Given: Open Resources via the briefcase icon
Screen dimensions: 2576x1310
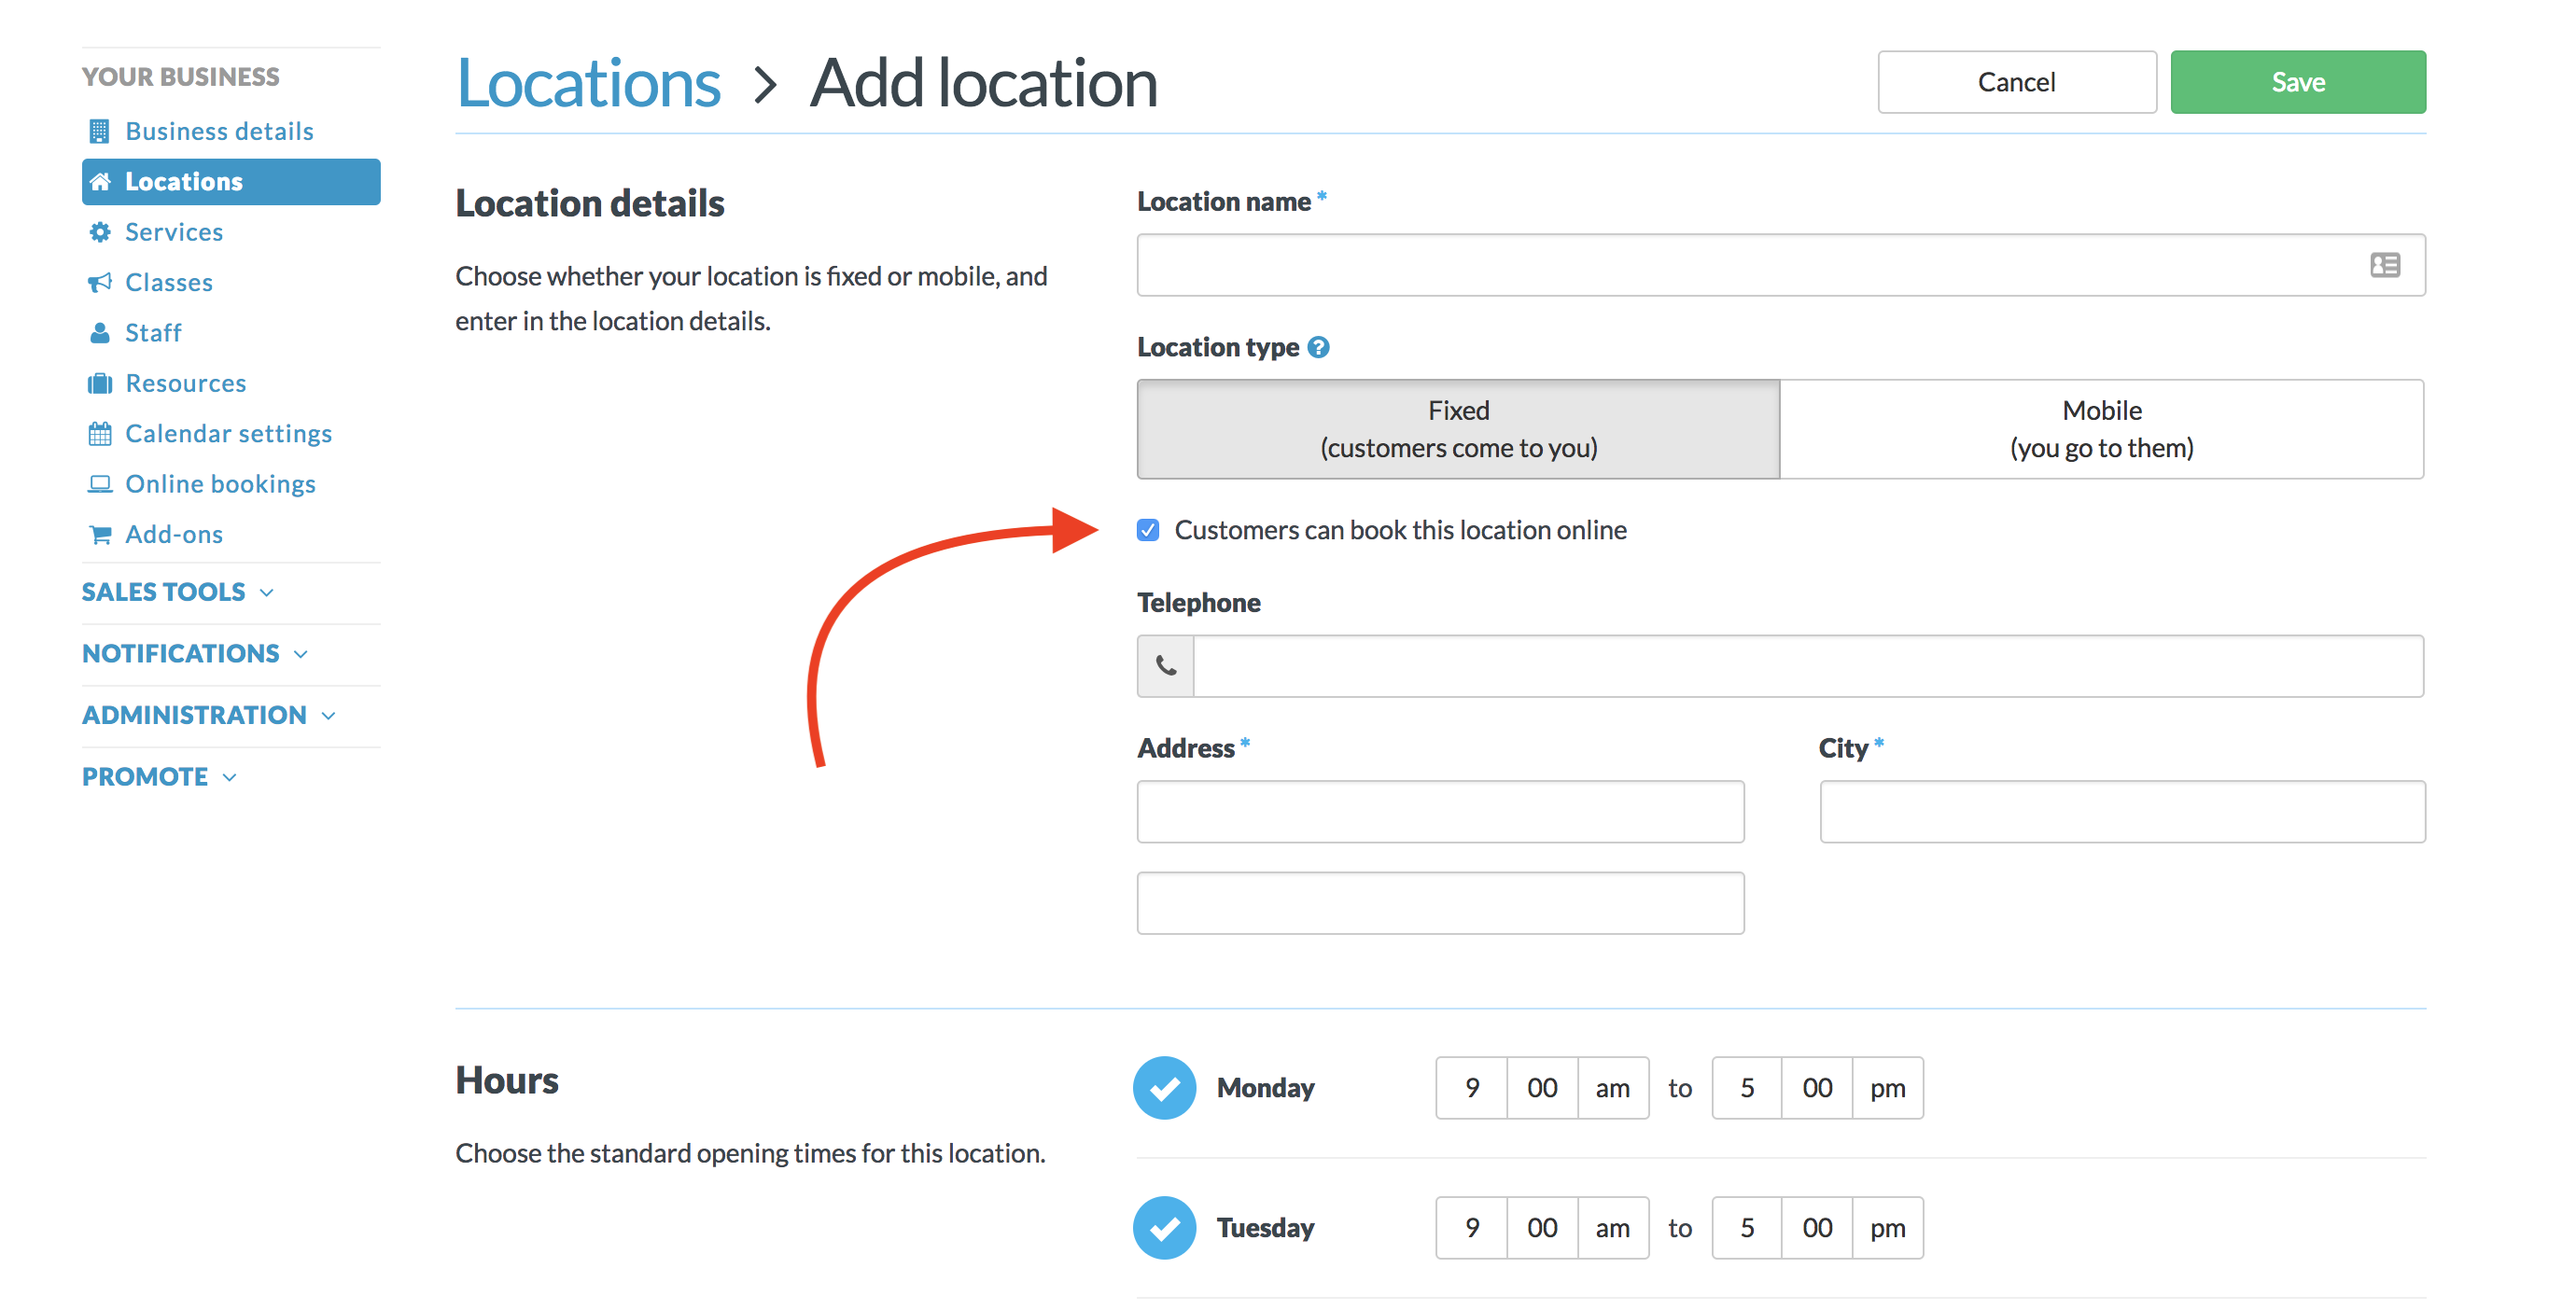Looking at the screenshot, I should (x=100, y=383).
